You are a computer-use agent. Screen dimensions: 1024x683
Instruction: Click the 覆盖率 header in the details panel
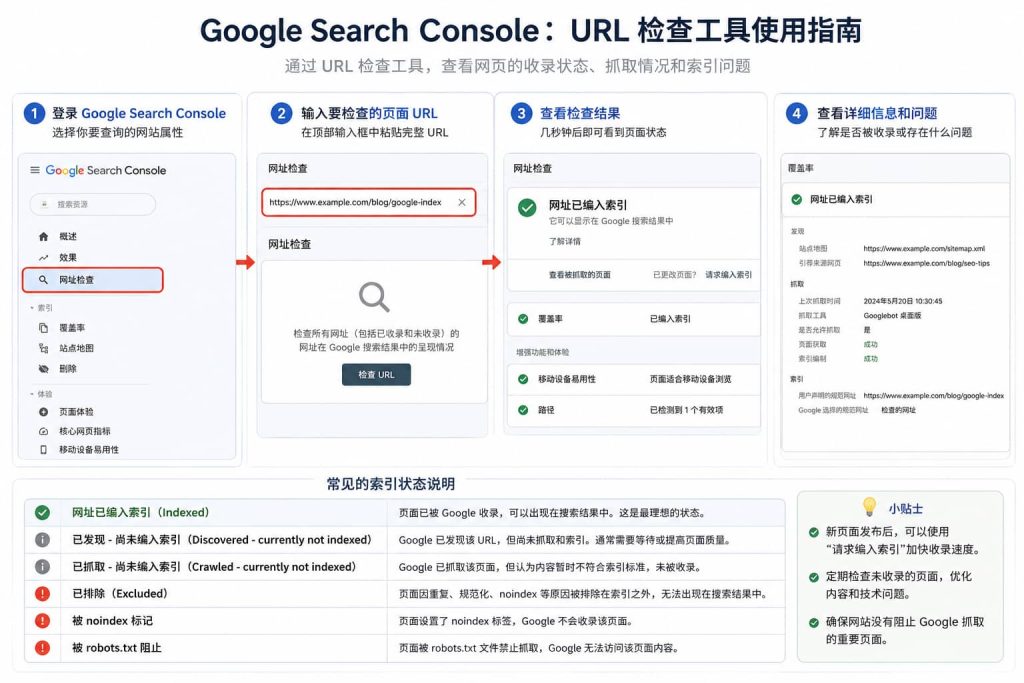801,168
